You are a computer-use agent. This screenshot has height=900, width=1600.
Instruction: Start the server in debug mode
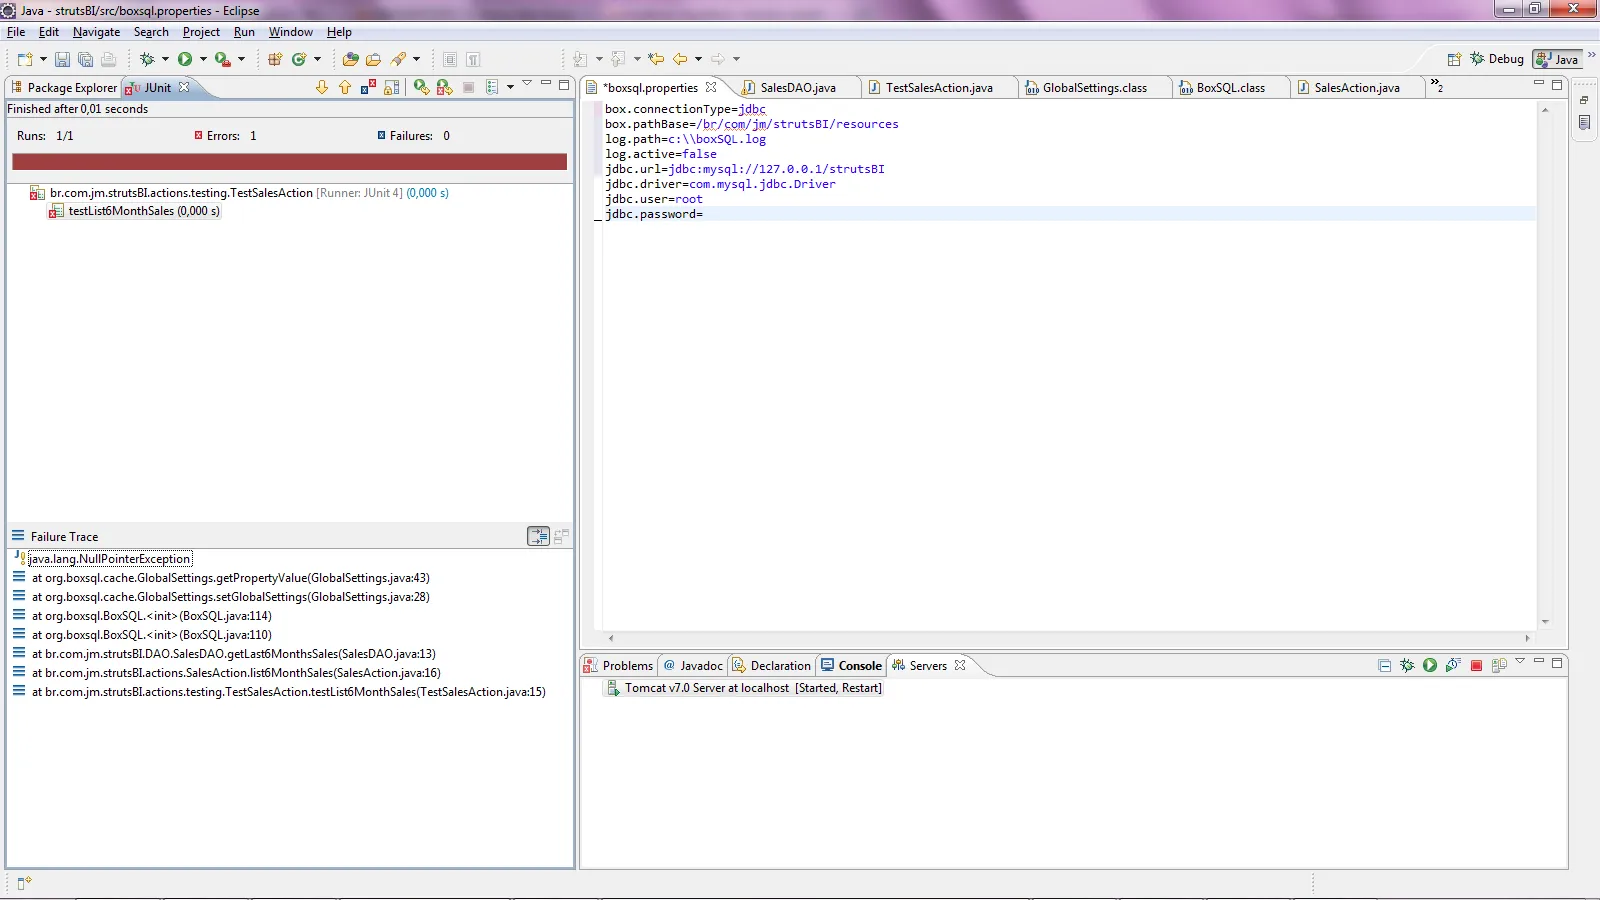pos(1407,666)
